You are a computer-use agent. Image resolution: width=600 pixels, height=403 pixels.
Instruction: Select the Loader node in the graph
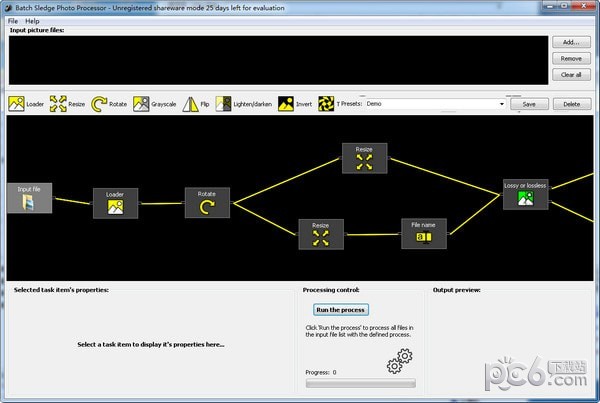[x=115, y=203]
